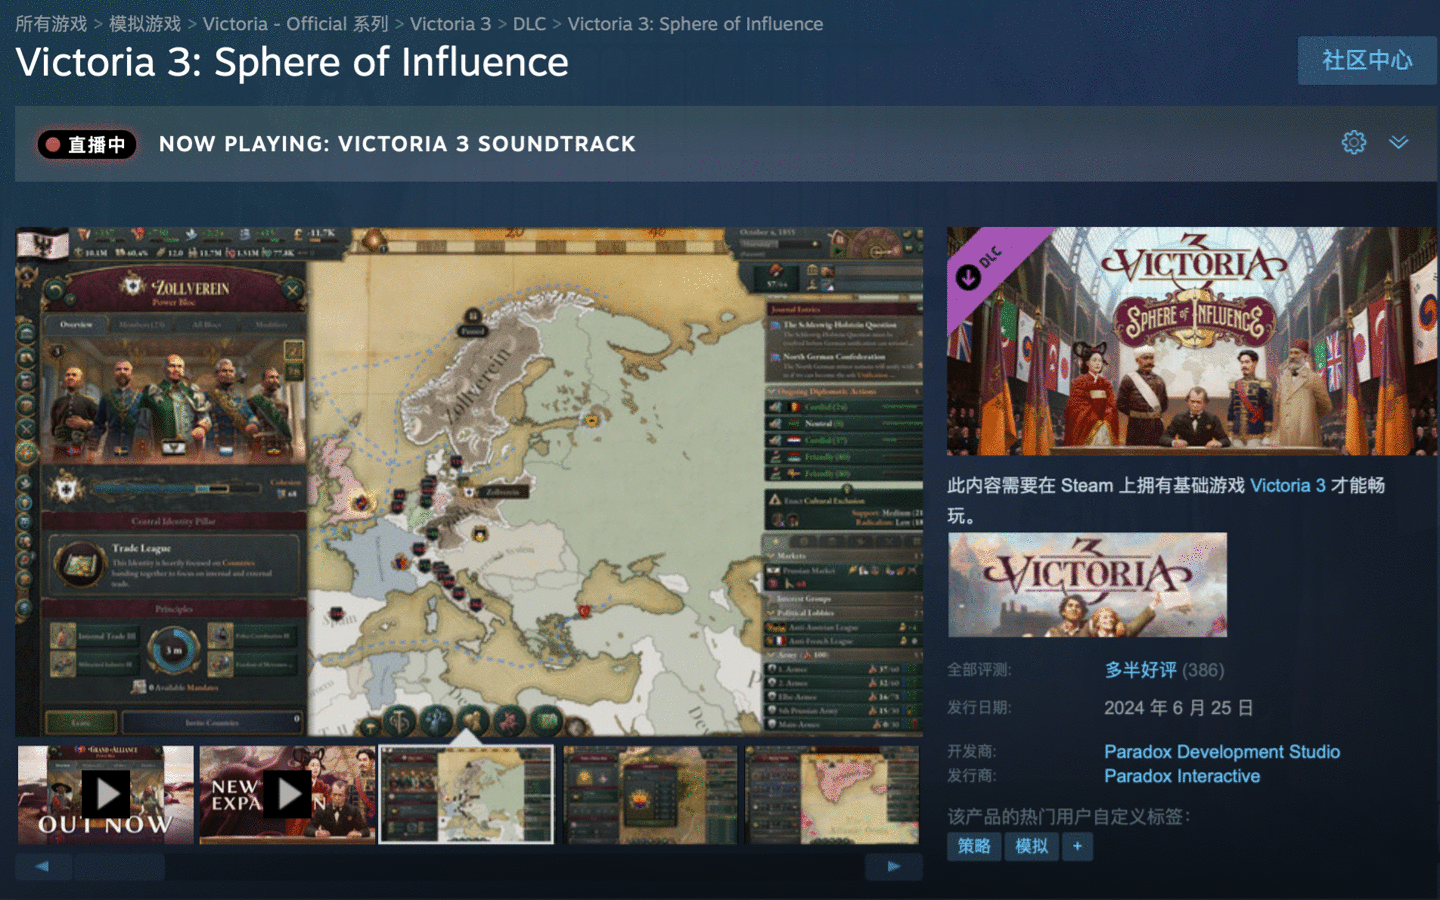Open the Victoria 3 base game banner

coord(1087,585)
